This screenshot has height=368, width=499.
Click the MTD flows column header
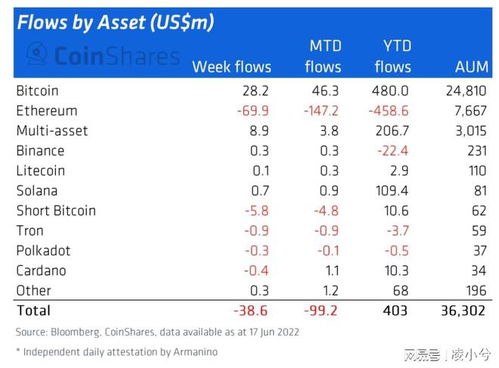click(323, 56)
